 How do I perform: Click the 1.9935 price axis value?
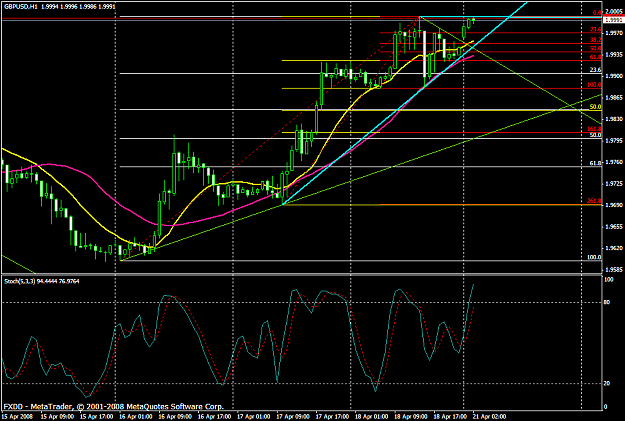(614, 54)
